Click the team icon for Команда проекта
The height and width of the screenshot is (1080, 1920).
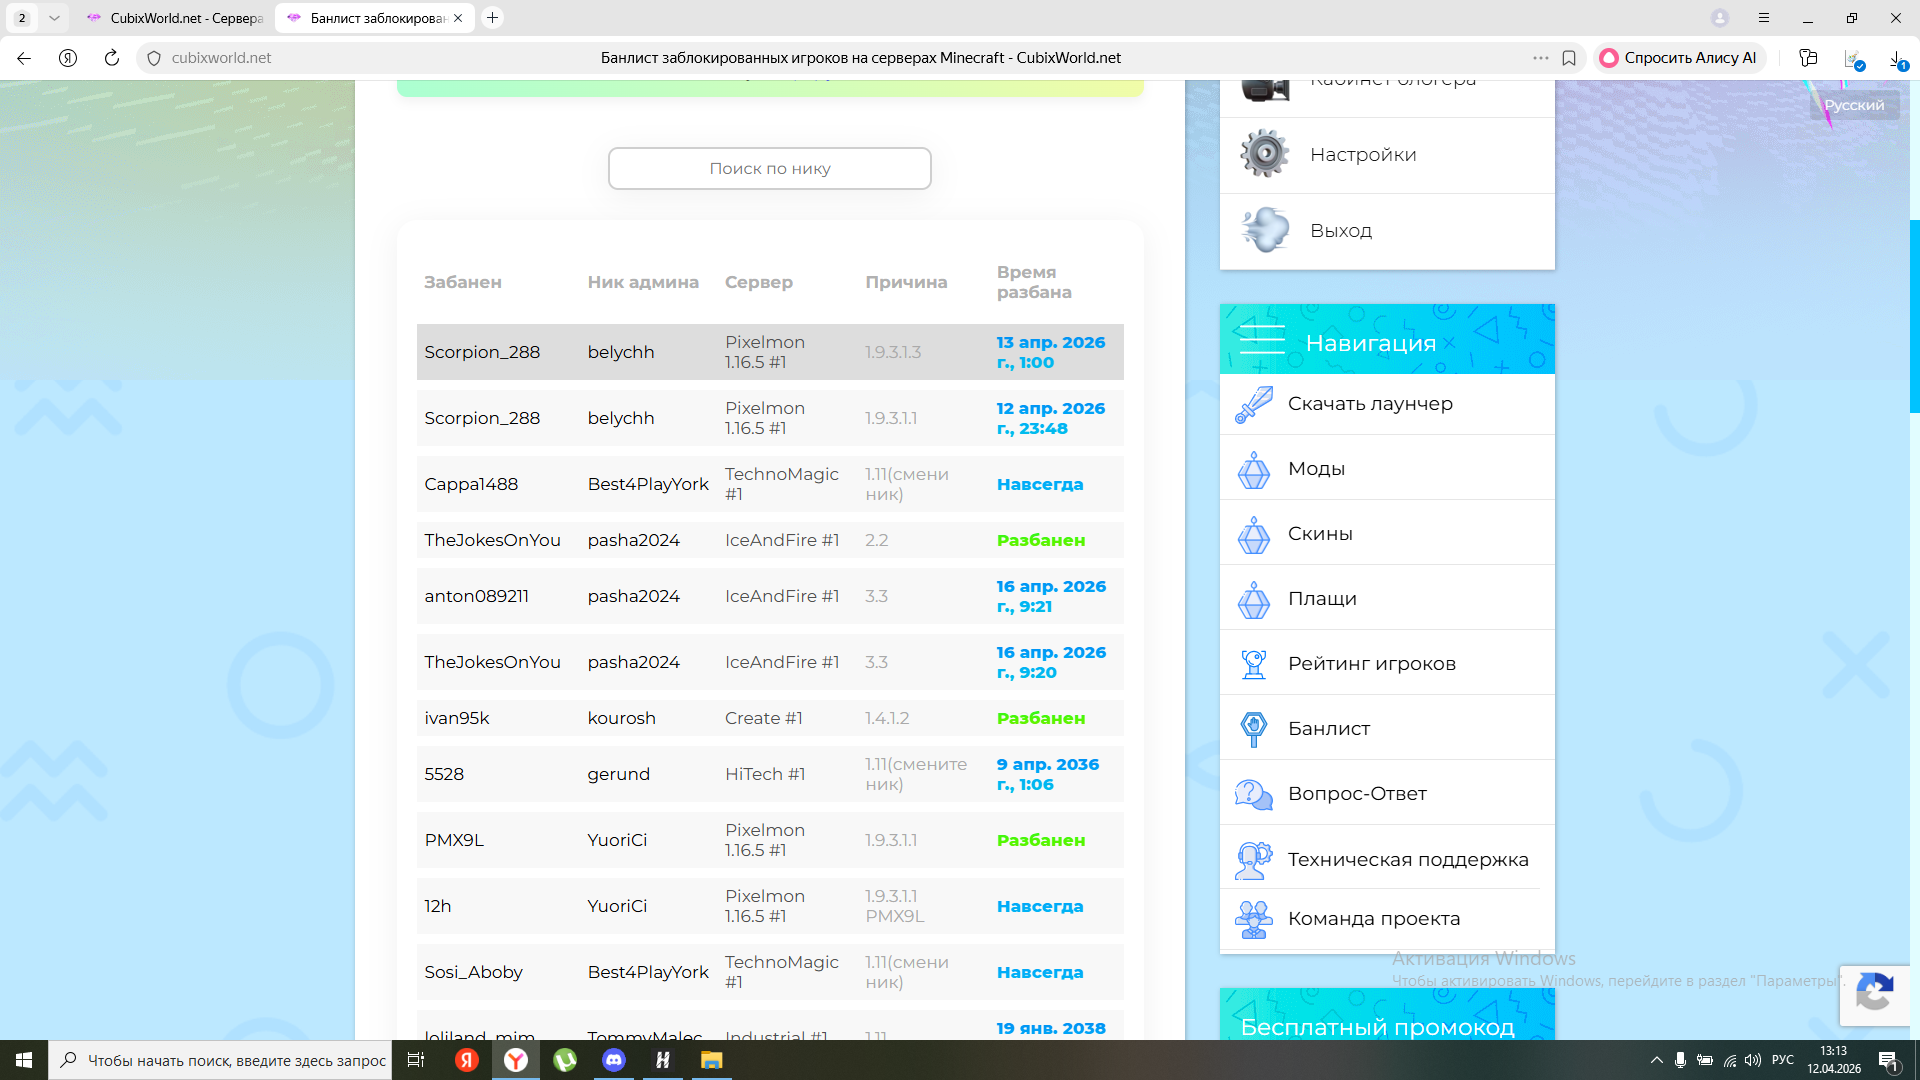[x=1253, y=919]
